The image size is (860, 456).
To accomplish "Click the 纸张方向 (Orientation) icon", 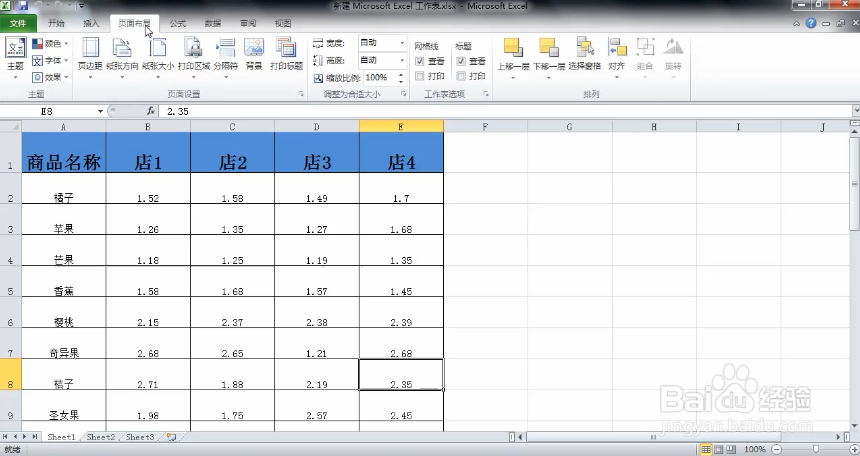I will [x=122, y=48].
